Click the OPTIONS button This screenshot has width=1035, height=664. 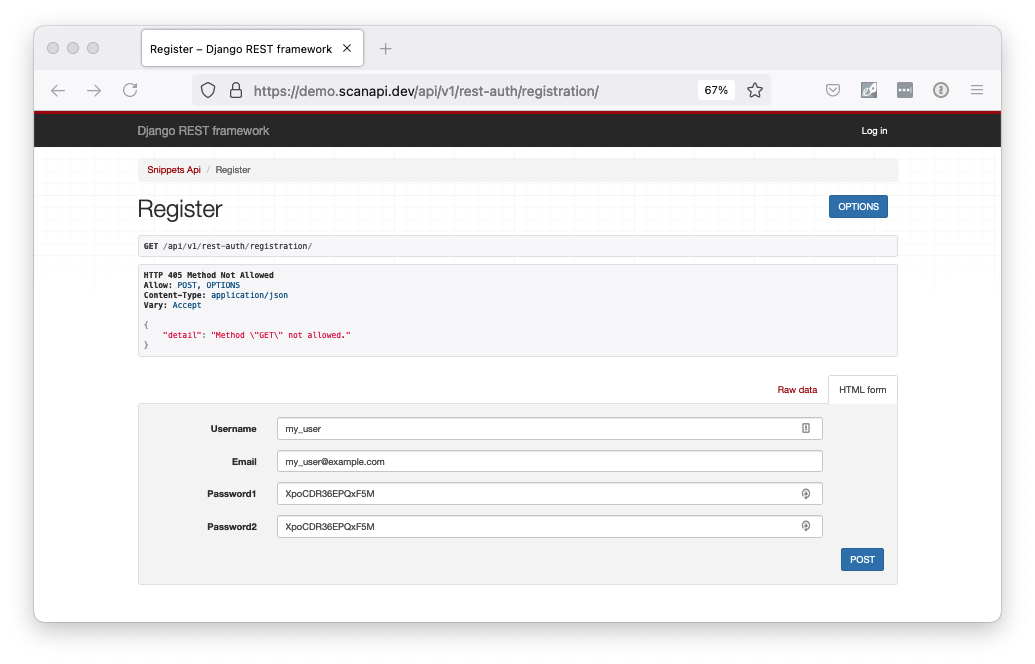858,206
